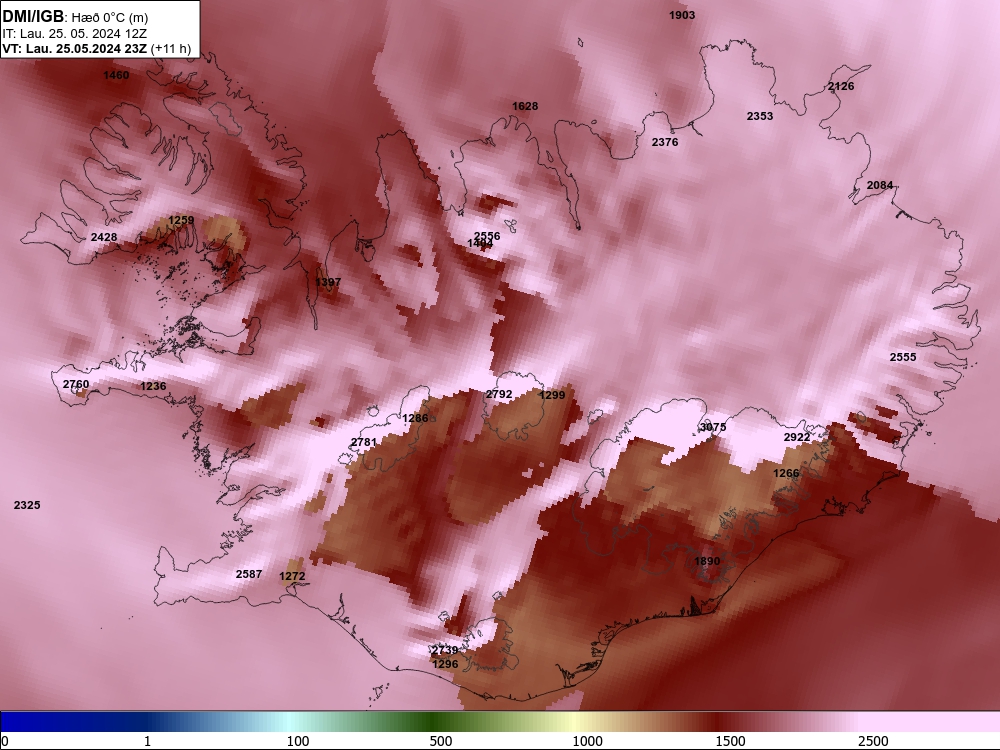Click the 'IT: Lau. 25. 05. 2024 12Z' line

pyautogui.click(x=73, y=34)
